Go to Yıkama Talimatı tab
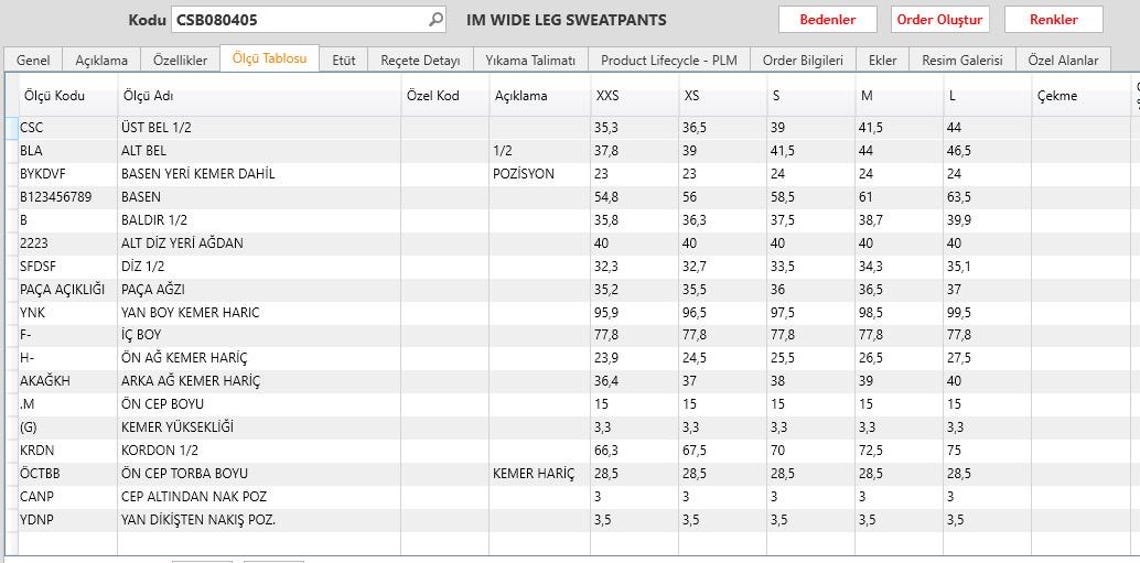 coord(531,60)
